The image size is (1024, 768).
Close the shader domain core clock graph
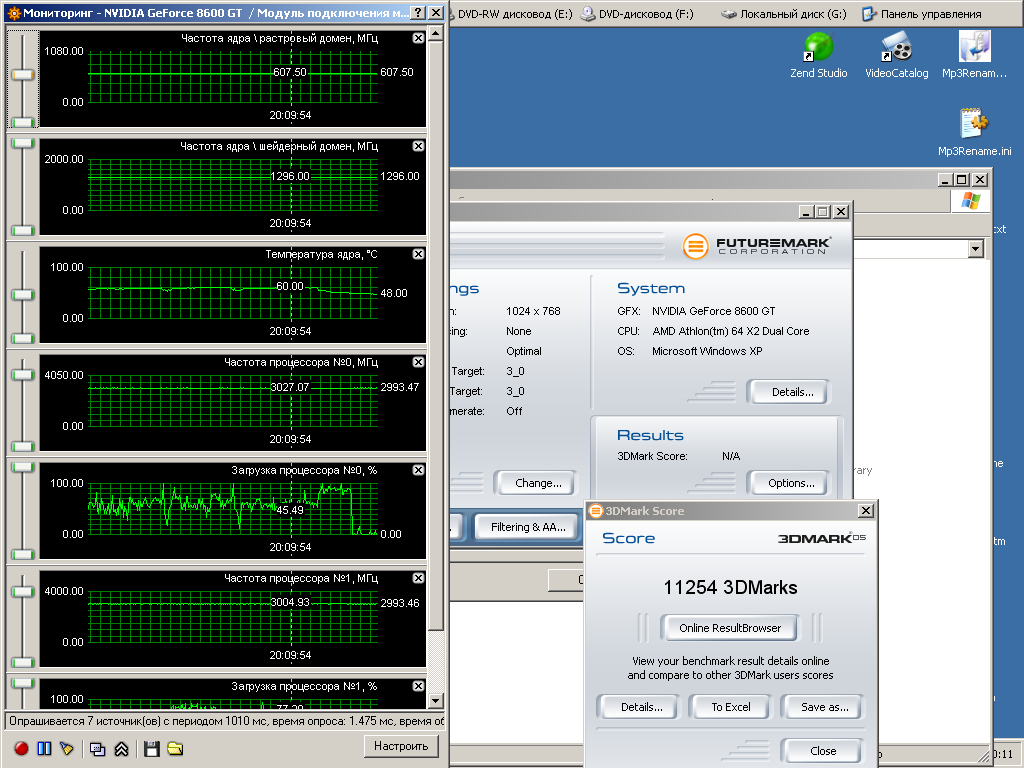point(419,146)
